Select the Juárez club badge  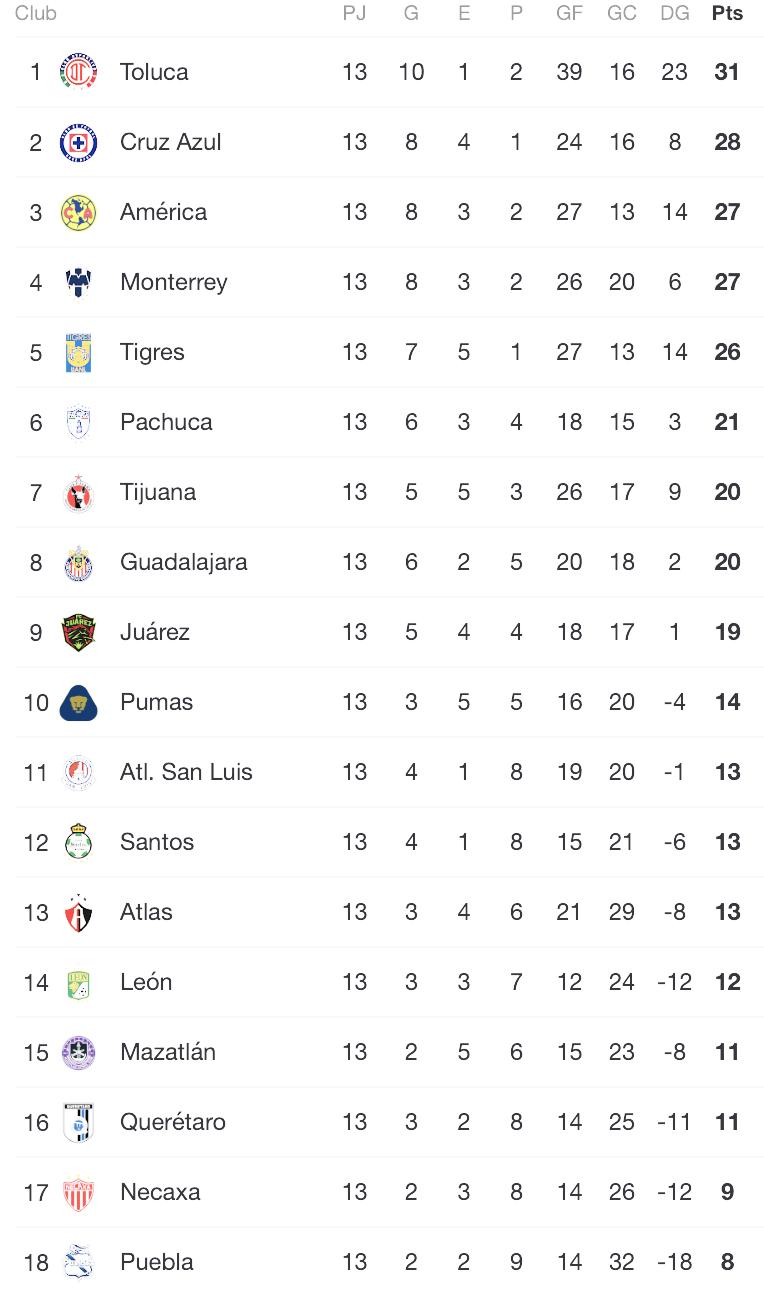(x=78, y=632)
